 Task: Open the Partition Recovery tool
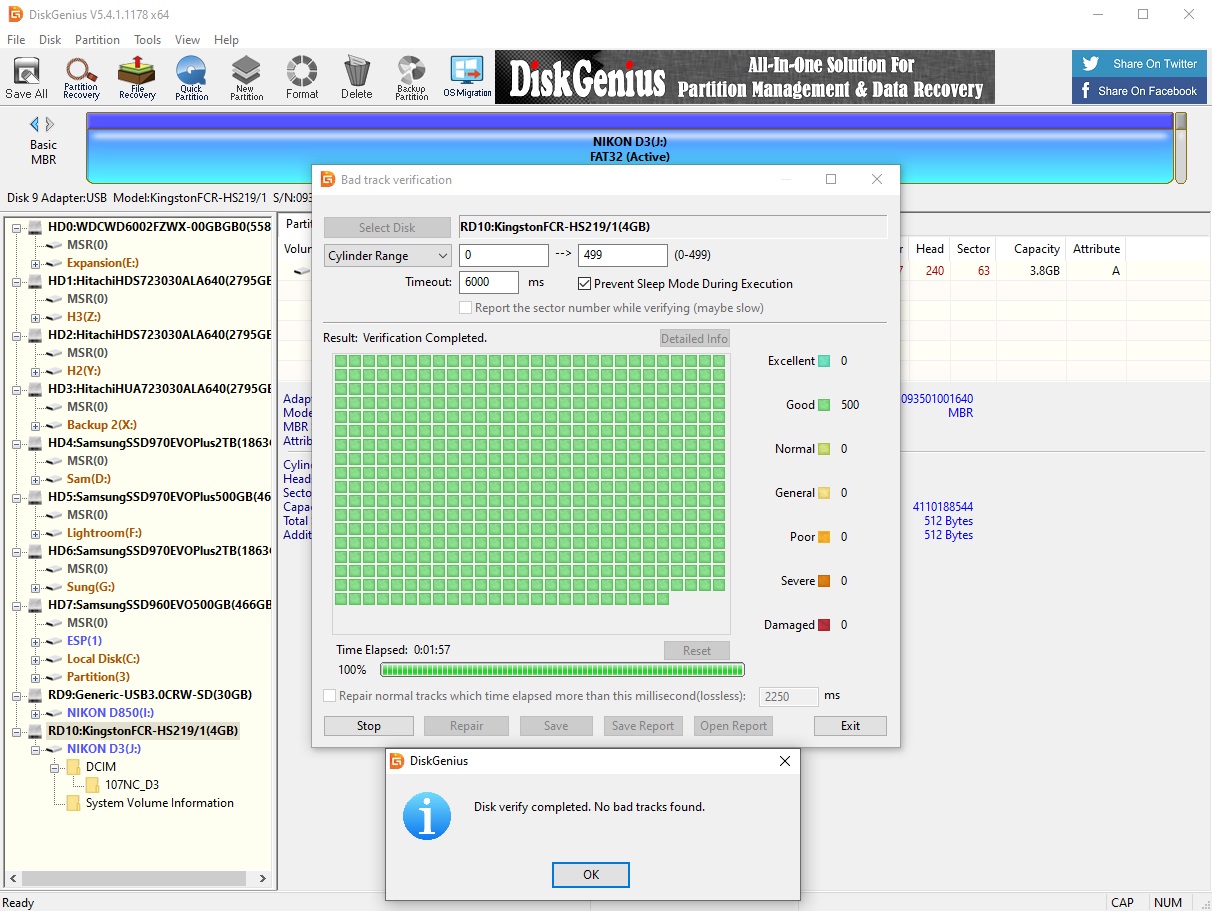tap(81, 77)
